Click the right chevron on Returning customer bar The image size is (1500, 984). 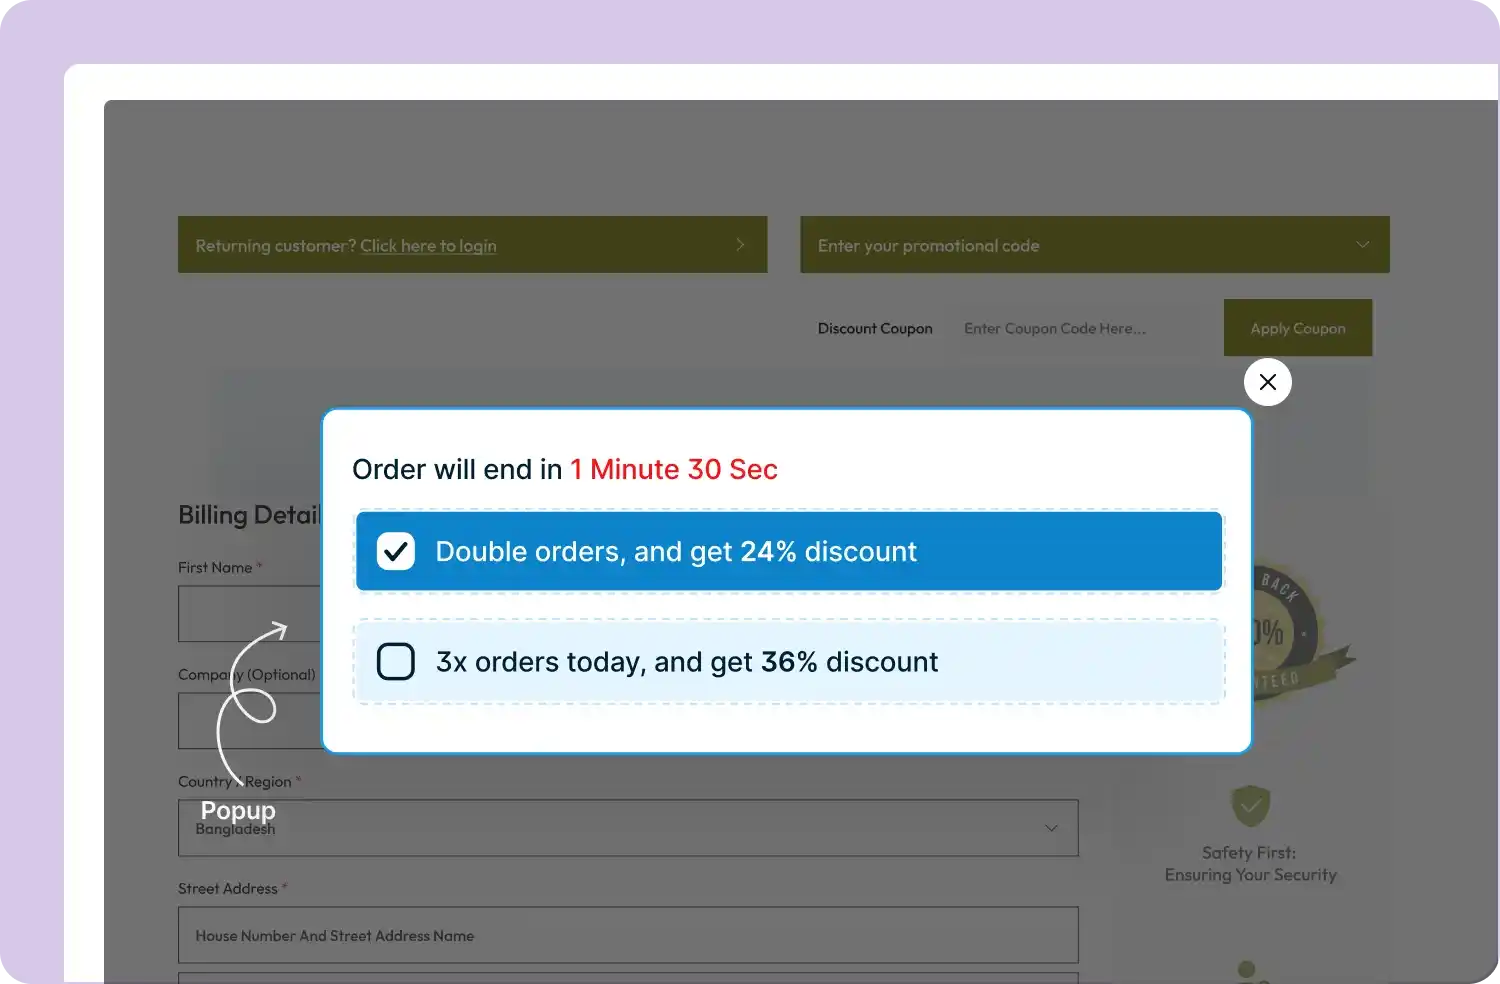point(740,245)
